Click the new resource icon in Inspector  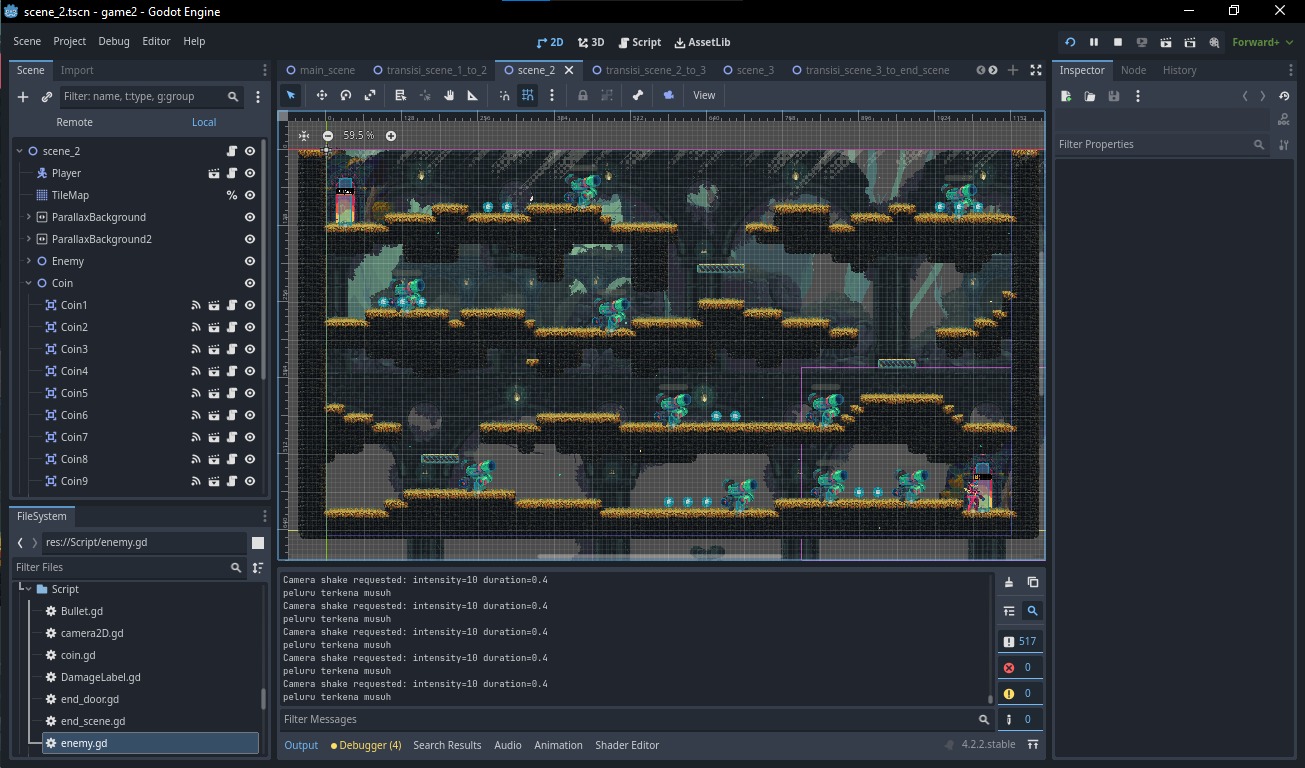coord(1066,96)
